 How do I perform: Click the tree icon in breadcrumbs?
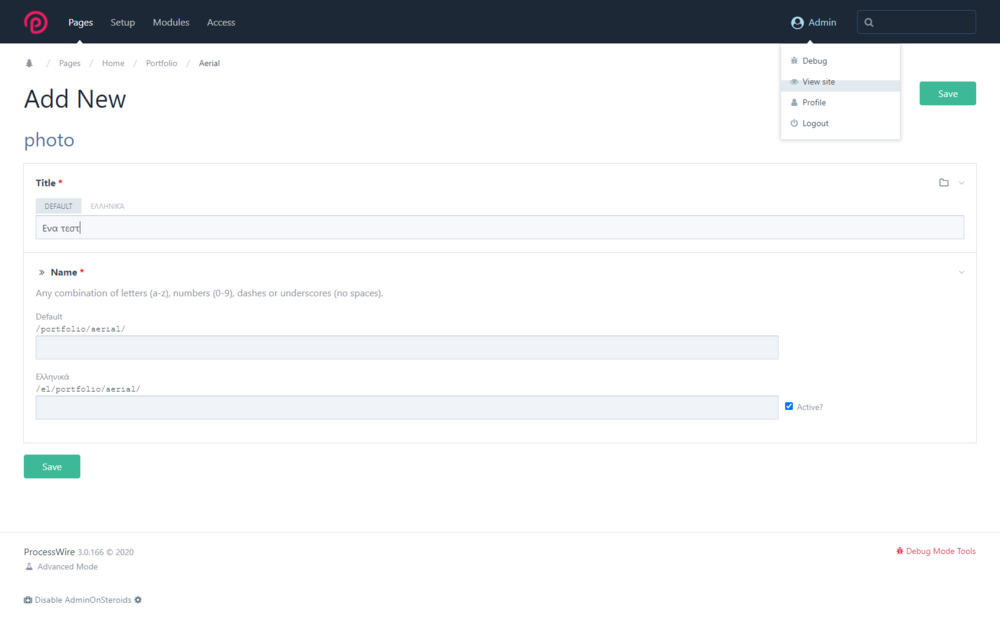pos(29,63)
